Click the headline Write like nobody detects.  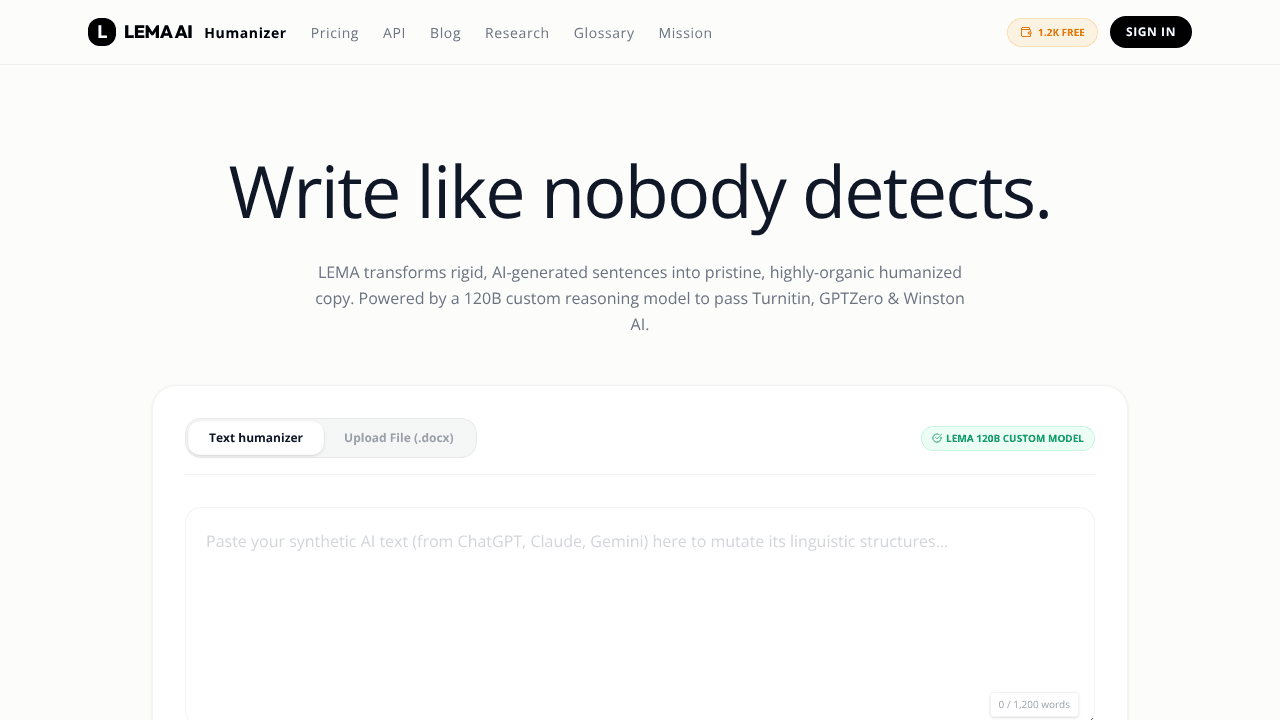point(640,192)
